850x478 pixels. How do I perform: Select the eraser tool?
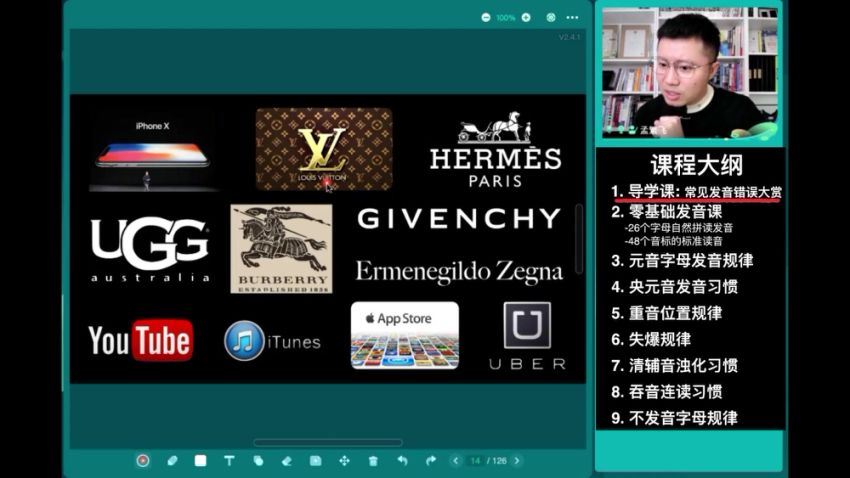point(287,461)
